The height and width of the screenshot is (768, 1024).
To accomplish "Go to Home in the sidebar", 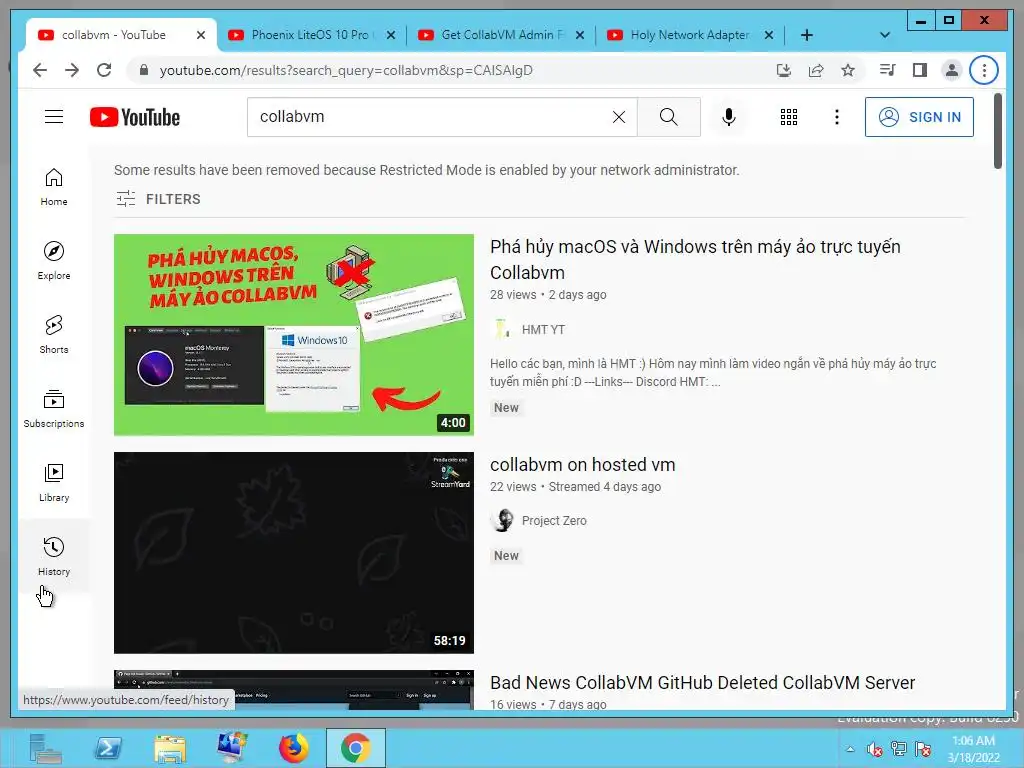I will tap(54, 187).
